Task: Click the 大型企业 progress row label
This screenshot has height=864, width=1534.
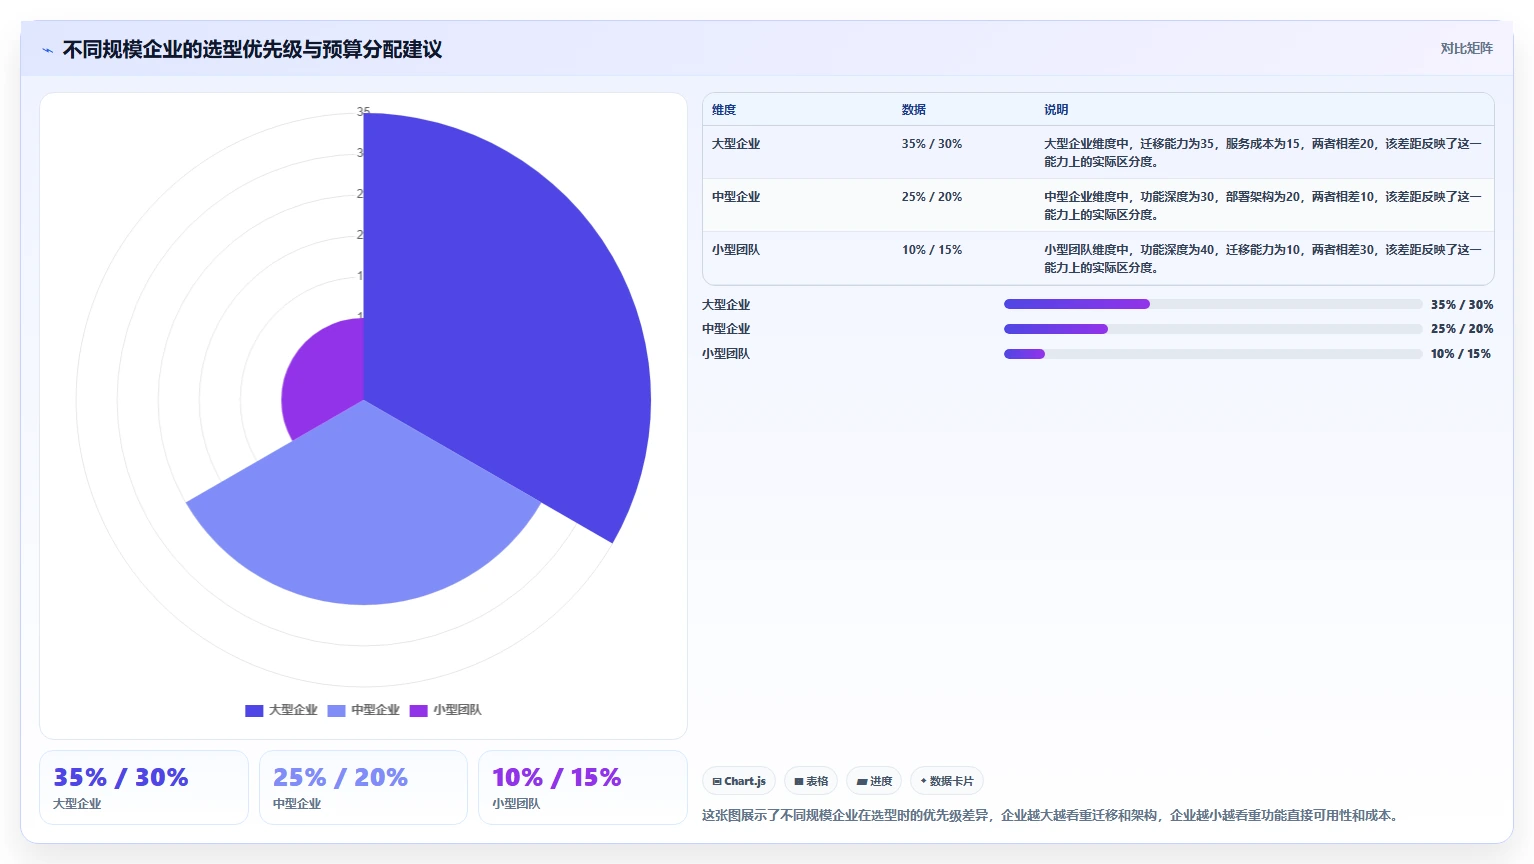Action: pos(726,305)
